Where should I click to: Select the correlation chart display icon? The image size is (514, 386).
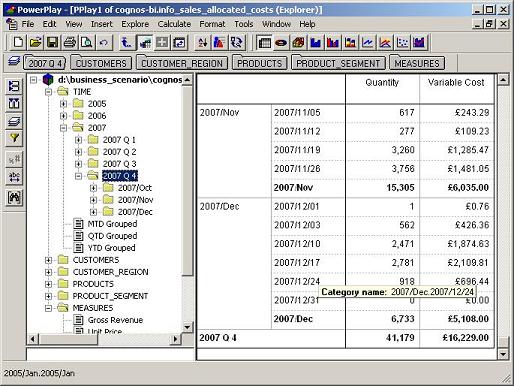click(420, 42)
